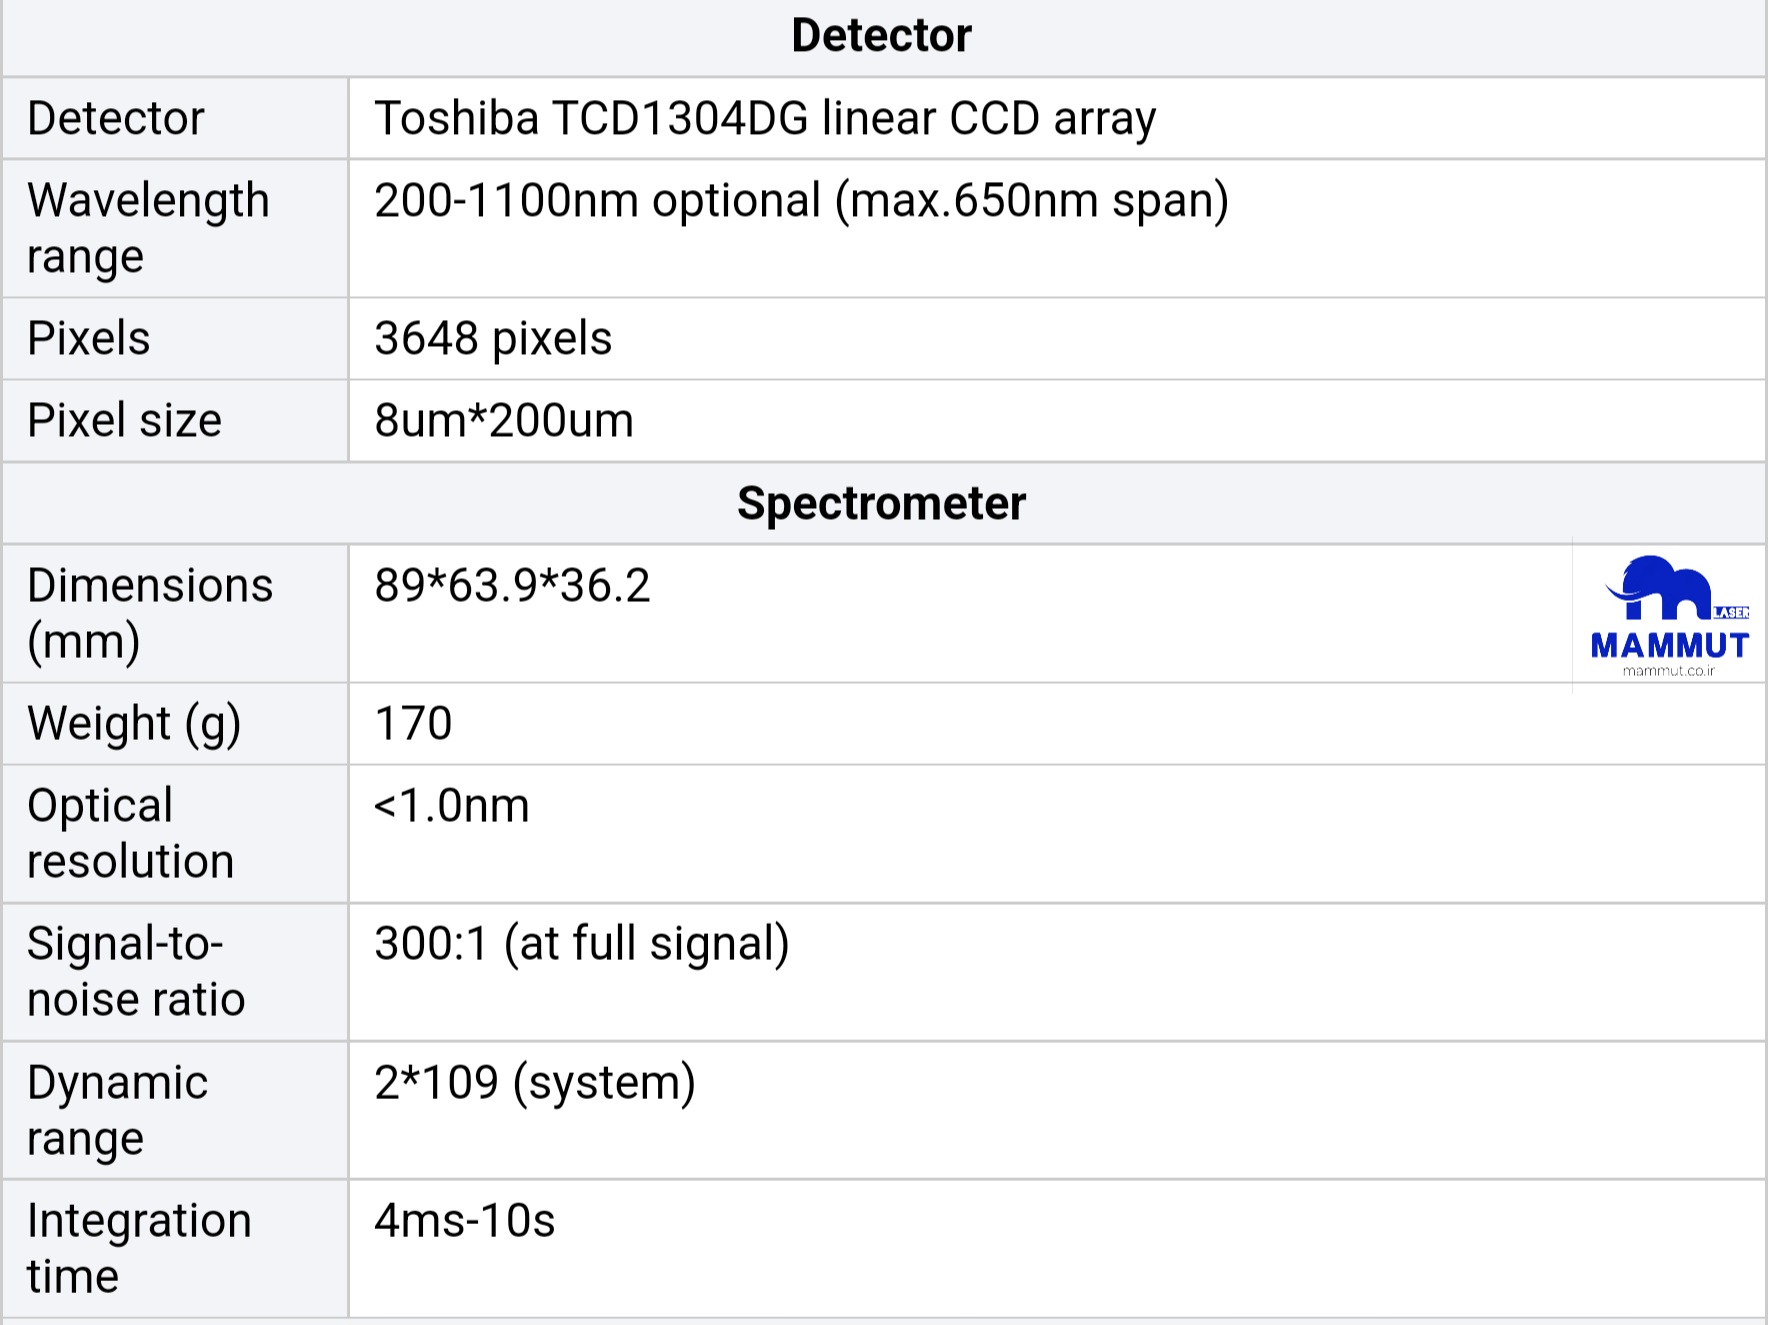This screenshot has width=1768, height=1325.
Task: Click the 4ms-10s integration time value
Action: [x=464, y=1220]
